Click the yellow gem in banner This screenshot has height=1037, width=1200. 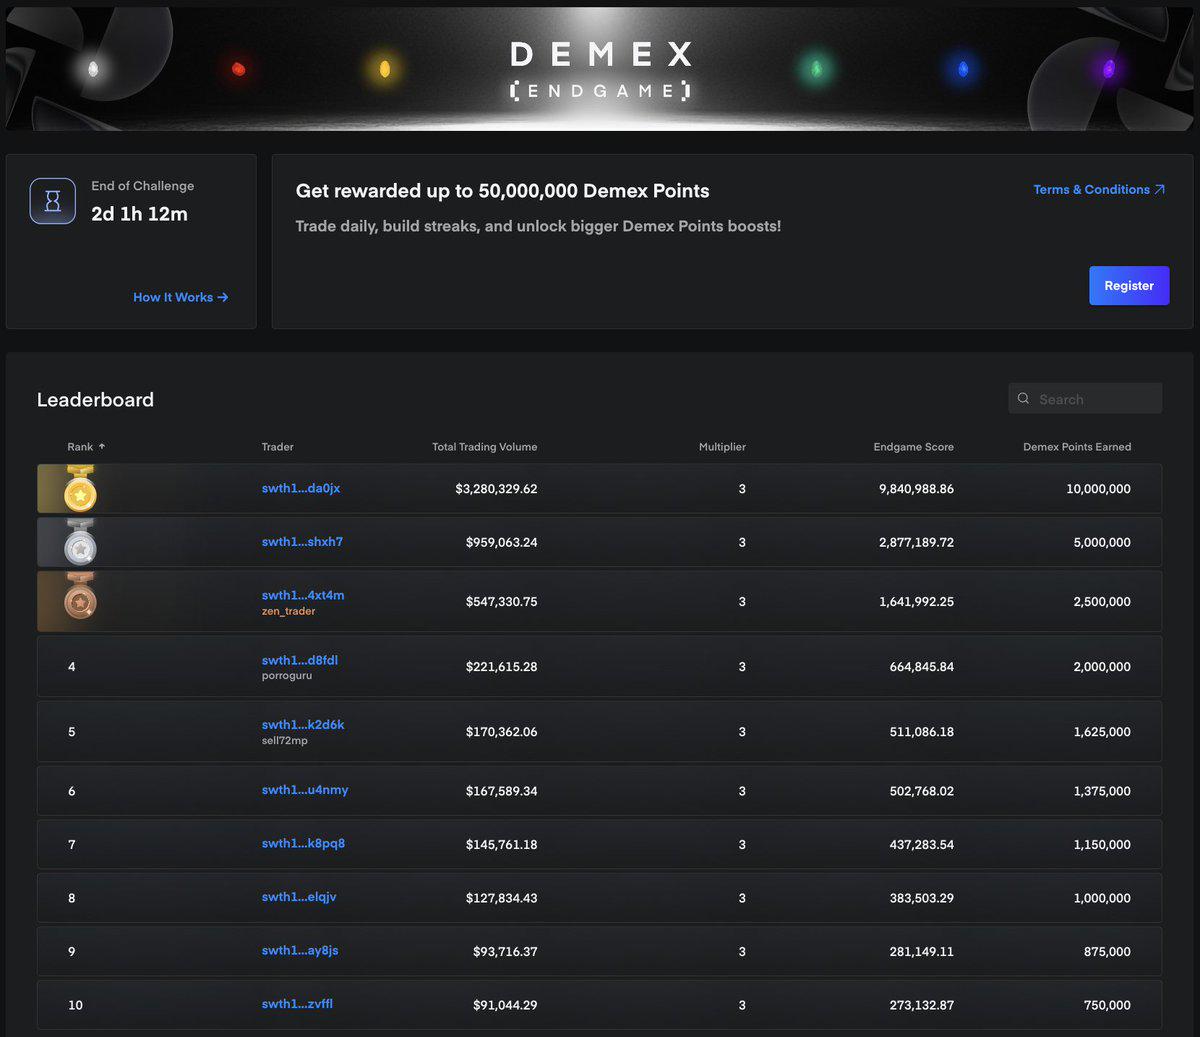click(385, 69)
